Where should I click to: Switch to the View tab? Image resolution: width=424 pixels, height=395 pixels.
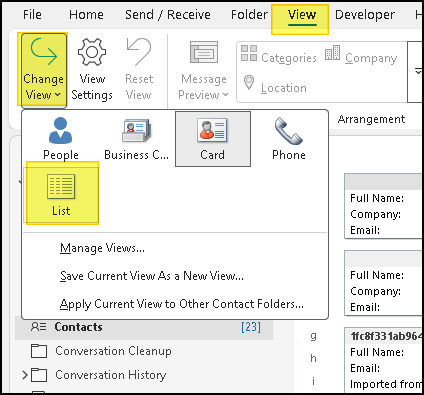[x=302, y=15]
